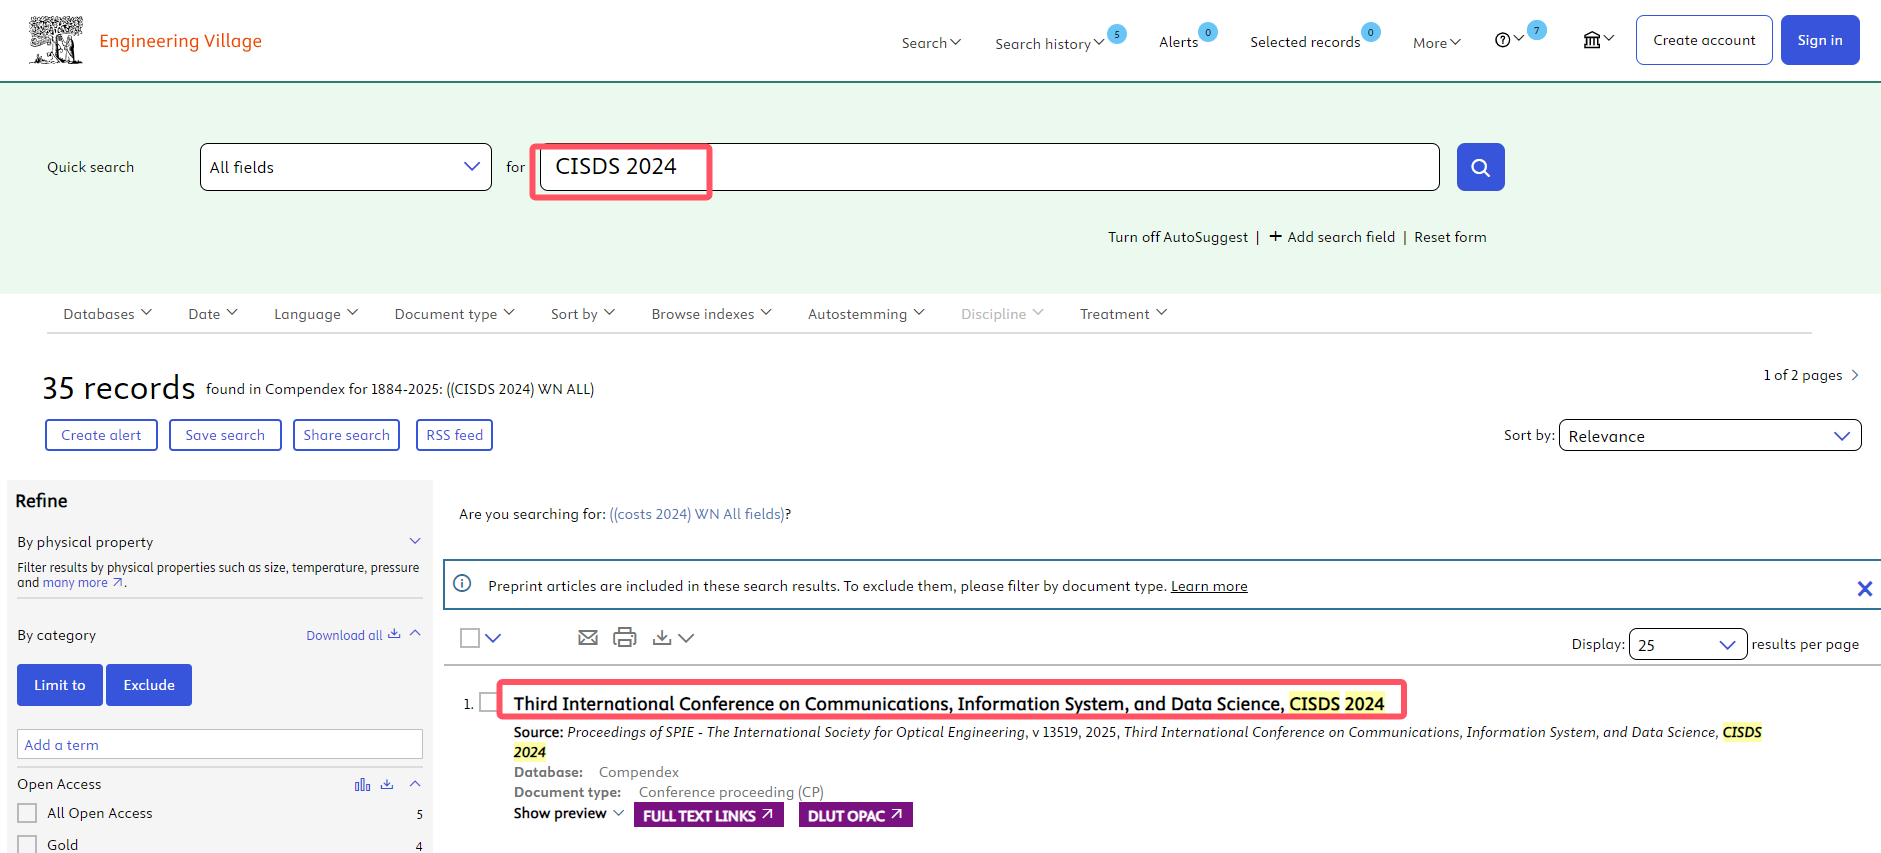
Task: Click the Exclude button
Action: tap(149, 685)
